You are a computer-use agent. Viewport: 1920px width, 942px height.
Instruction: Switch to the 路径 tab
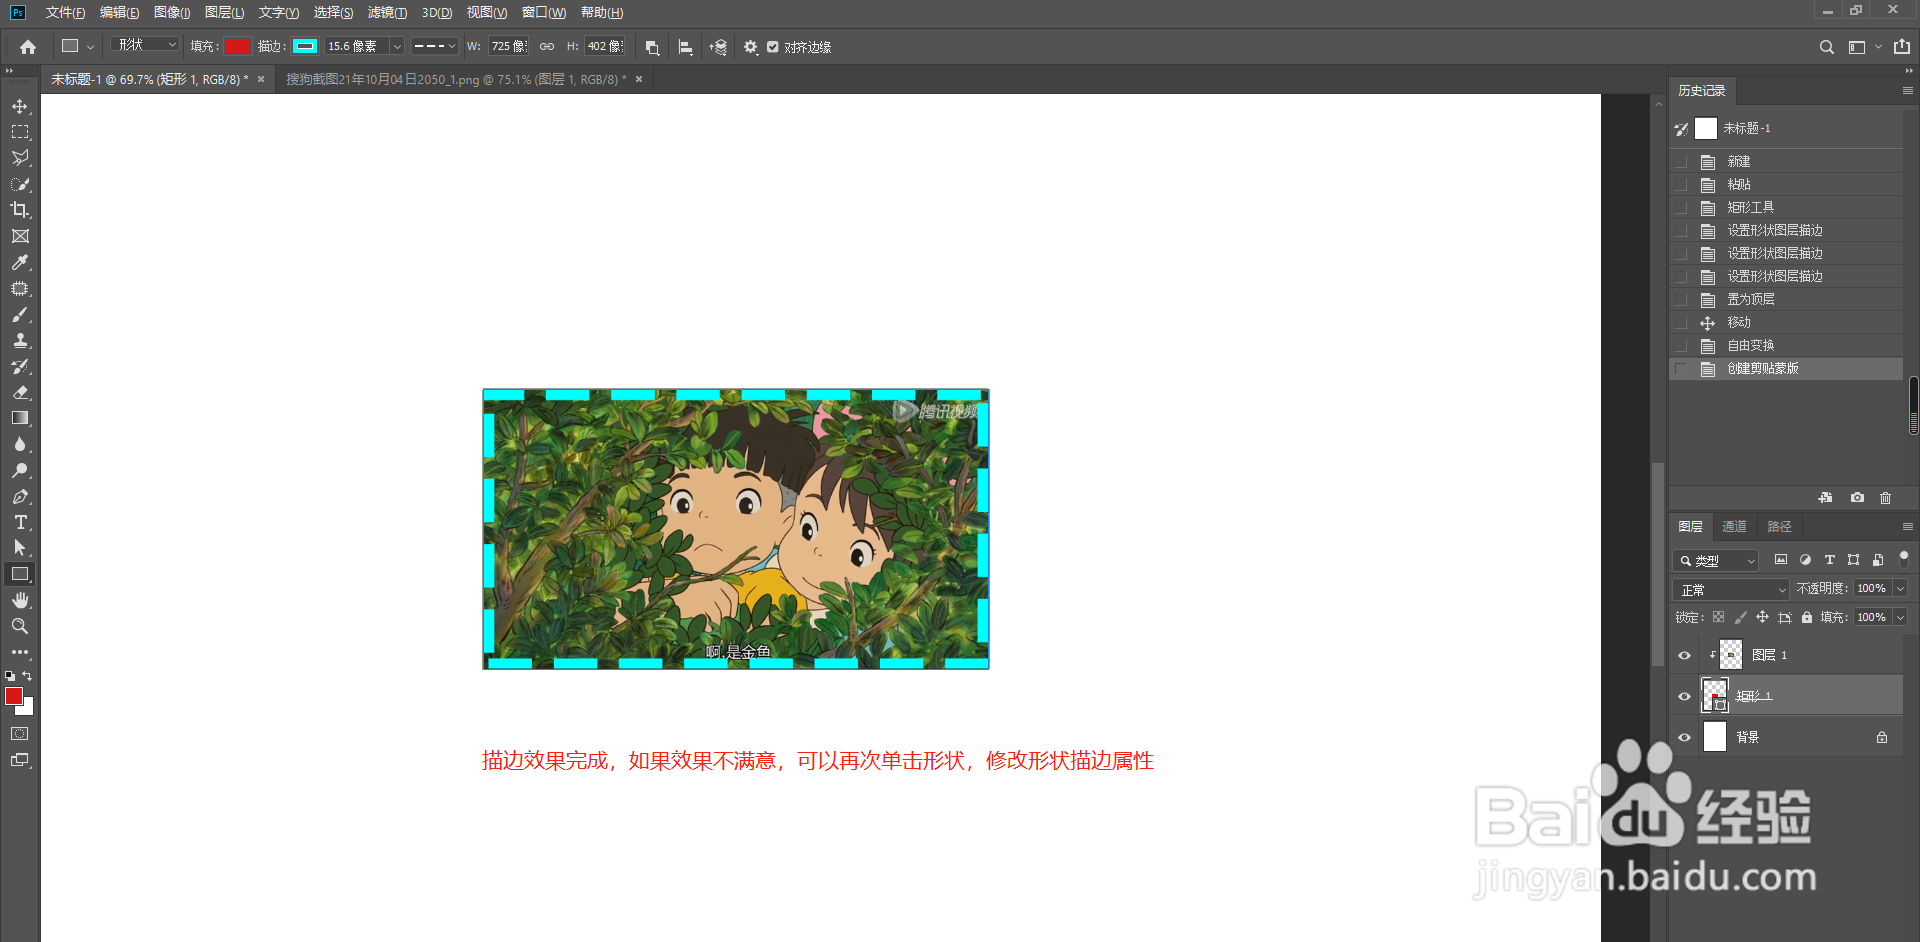[1779, 527]
